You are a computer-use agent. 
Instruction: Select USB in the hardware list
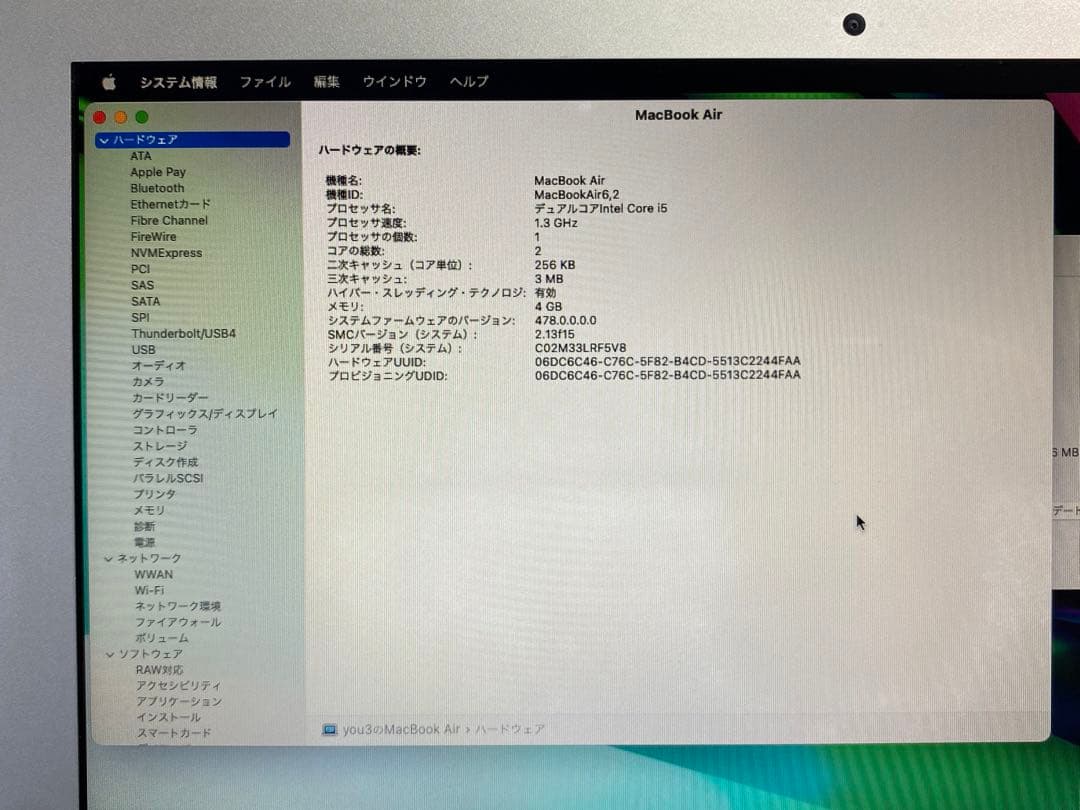[x=143, y=349]
